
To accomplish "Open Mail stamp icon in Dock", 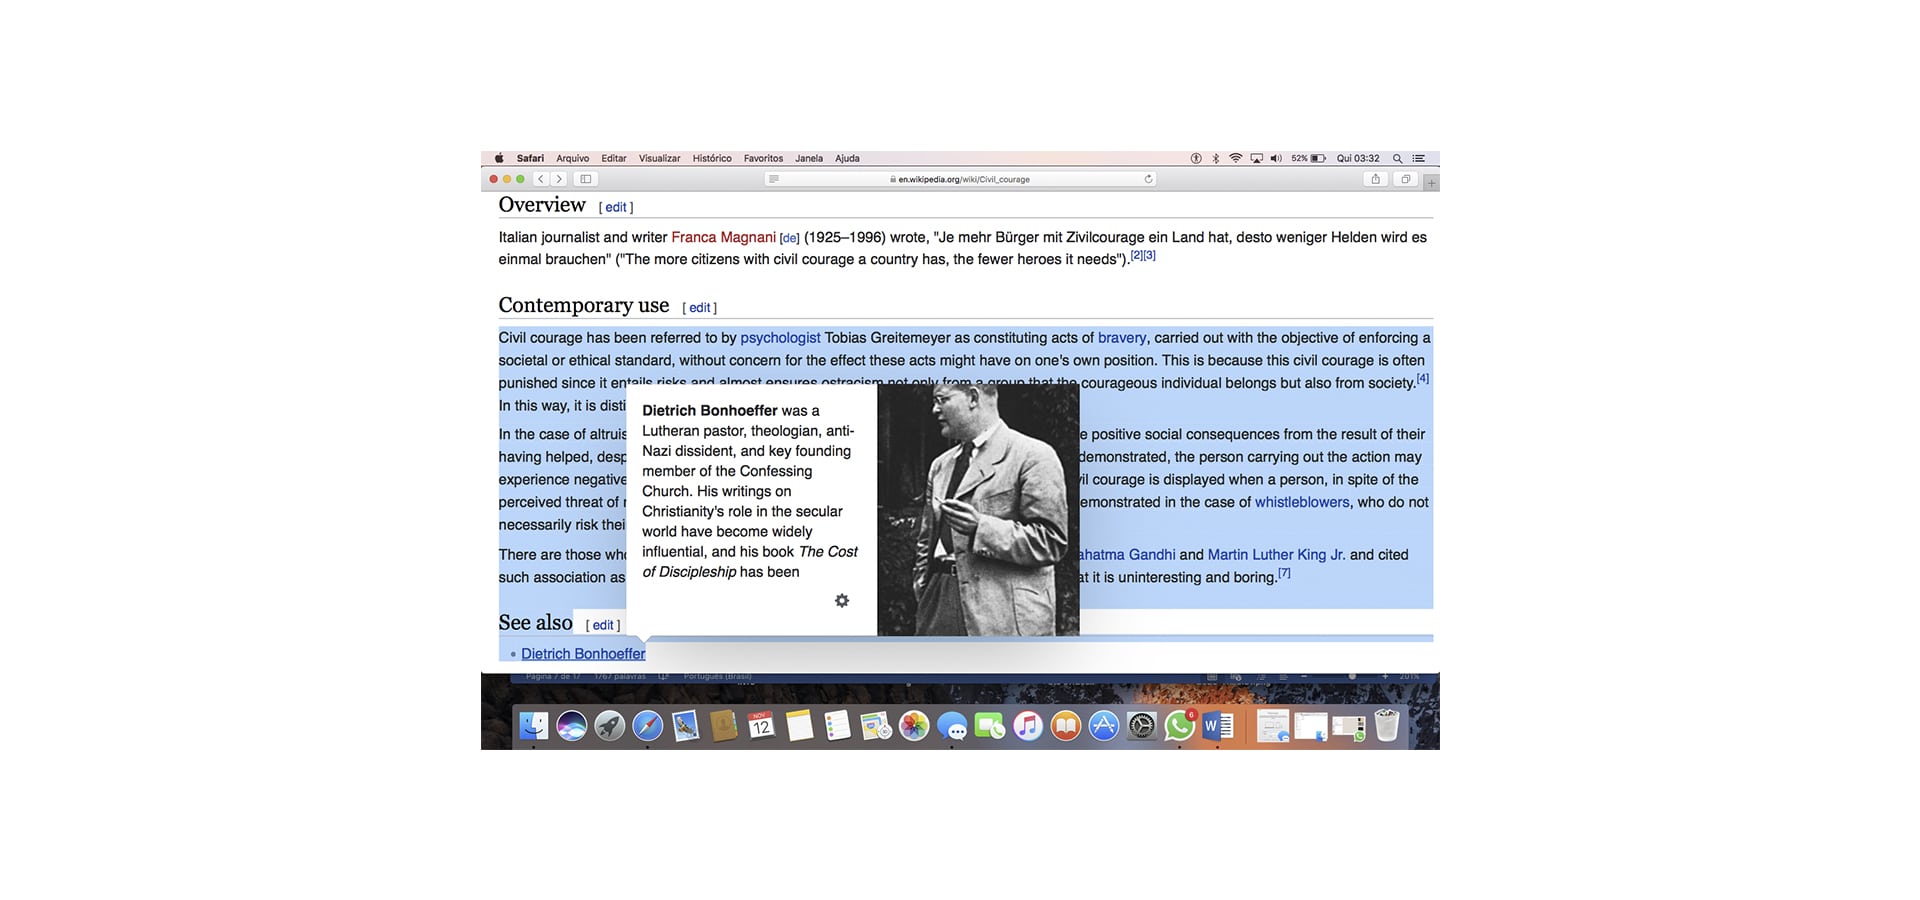I will (686, 726).
